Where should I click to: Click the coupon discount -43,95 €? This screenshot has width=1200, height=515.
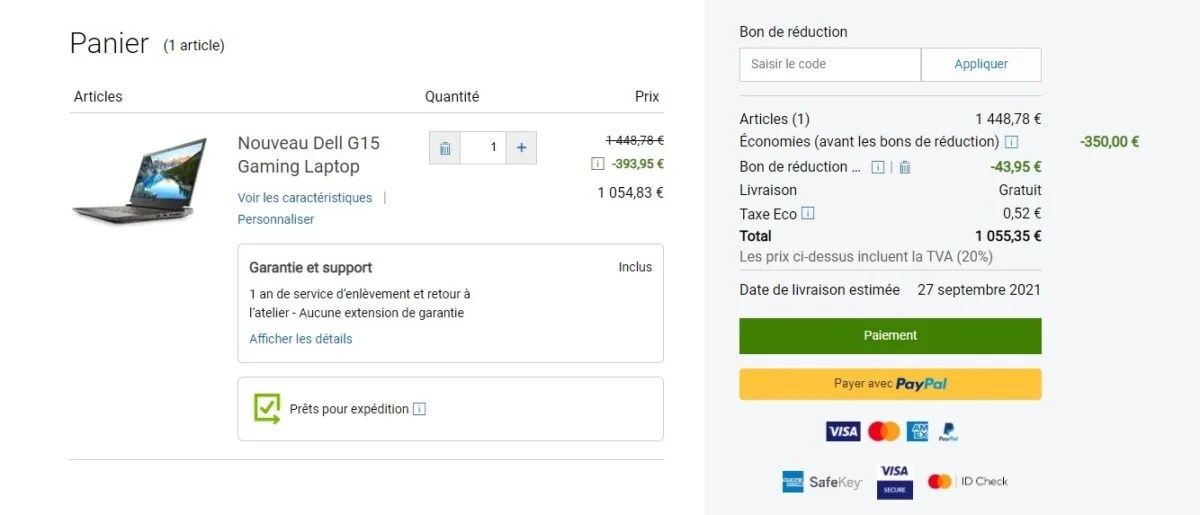point(1016,167)
